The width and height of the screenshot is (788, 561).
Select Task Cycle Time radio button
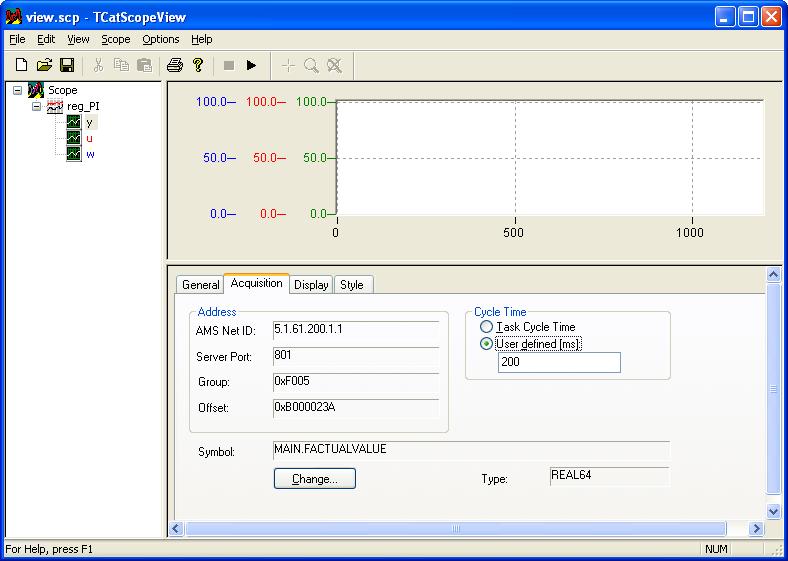(x=486, y=327)
